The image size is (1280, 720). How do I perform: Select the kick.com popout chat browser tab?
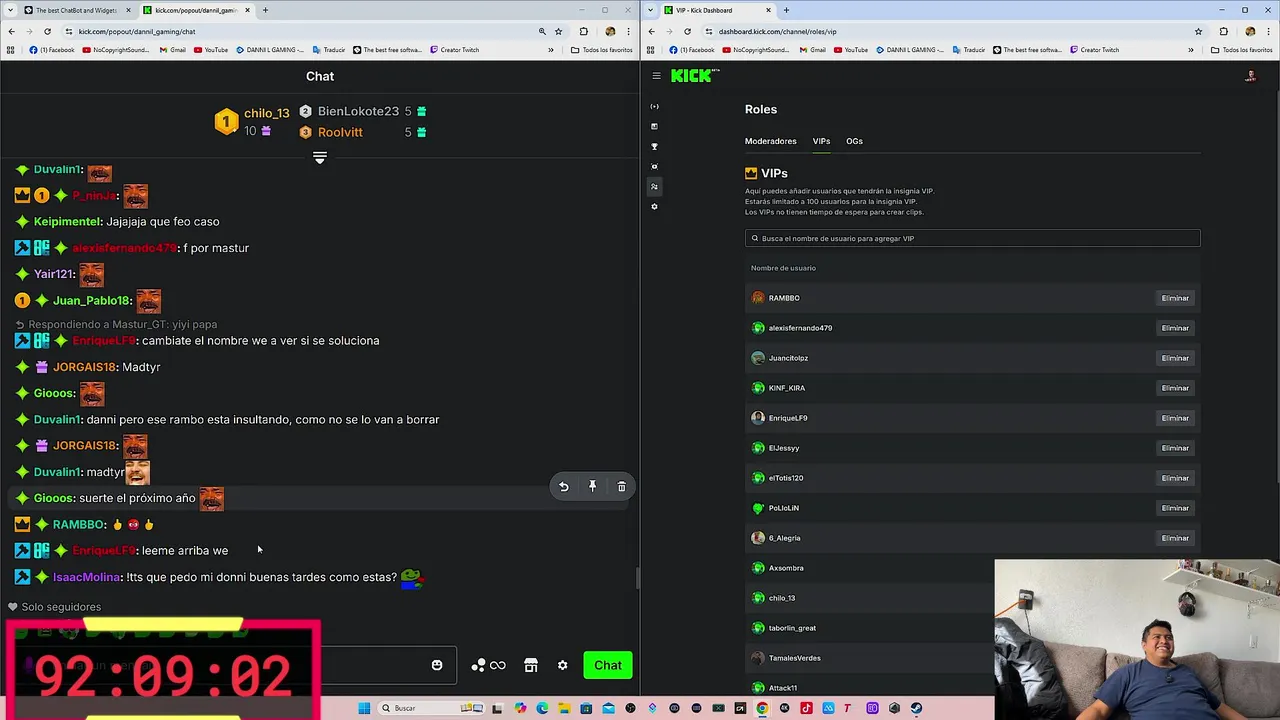point(195,10)
